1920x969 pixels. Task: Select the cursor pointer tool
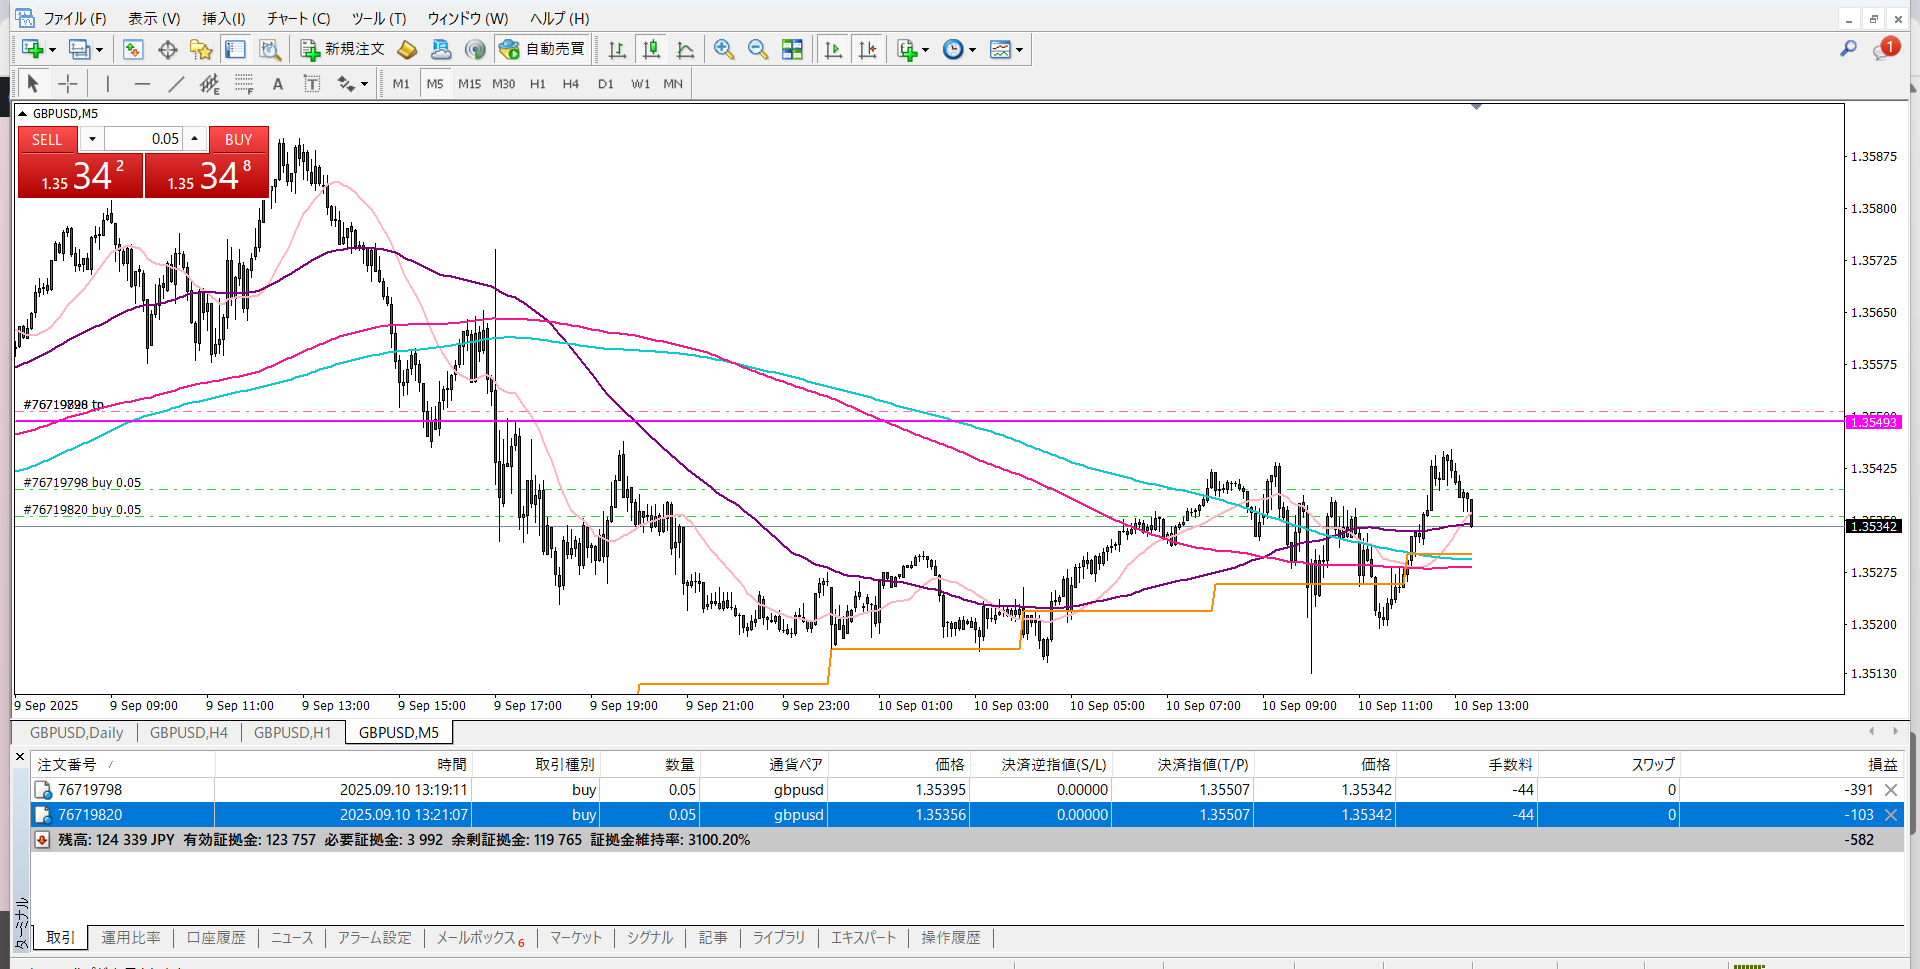coord(33,84)
